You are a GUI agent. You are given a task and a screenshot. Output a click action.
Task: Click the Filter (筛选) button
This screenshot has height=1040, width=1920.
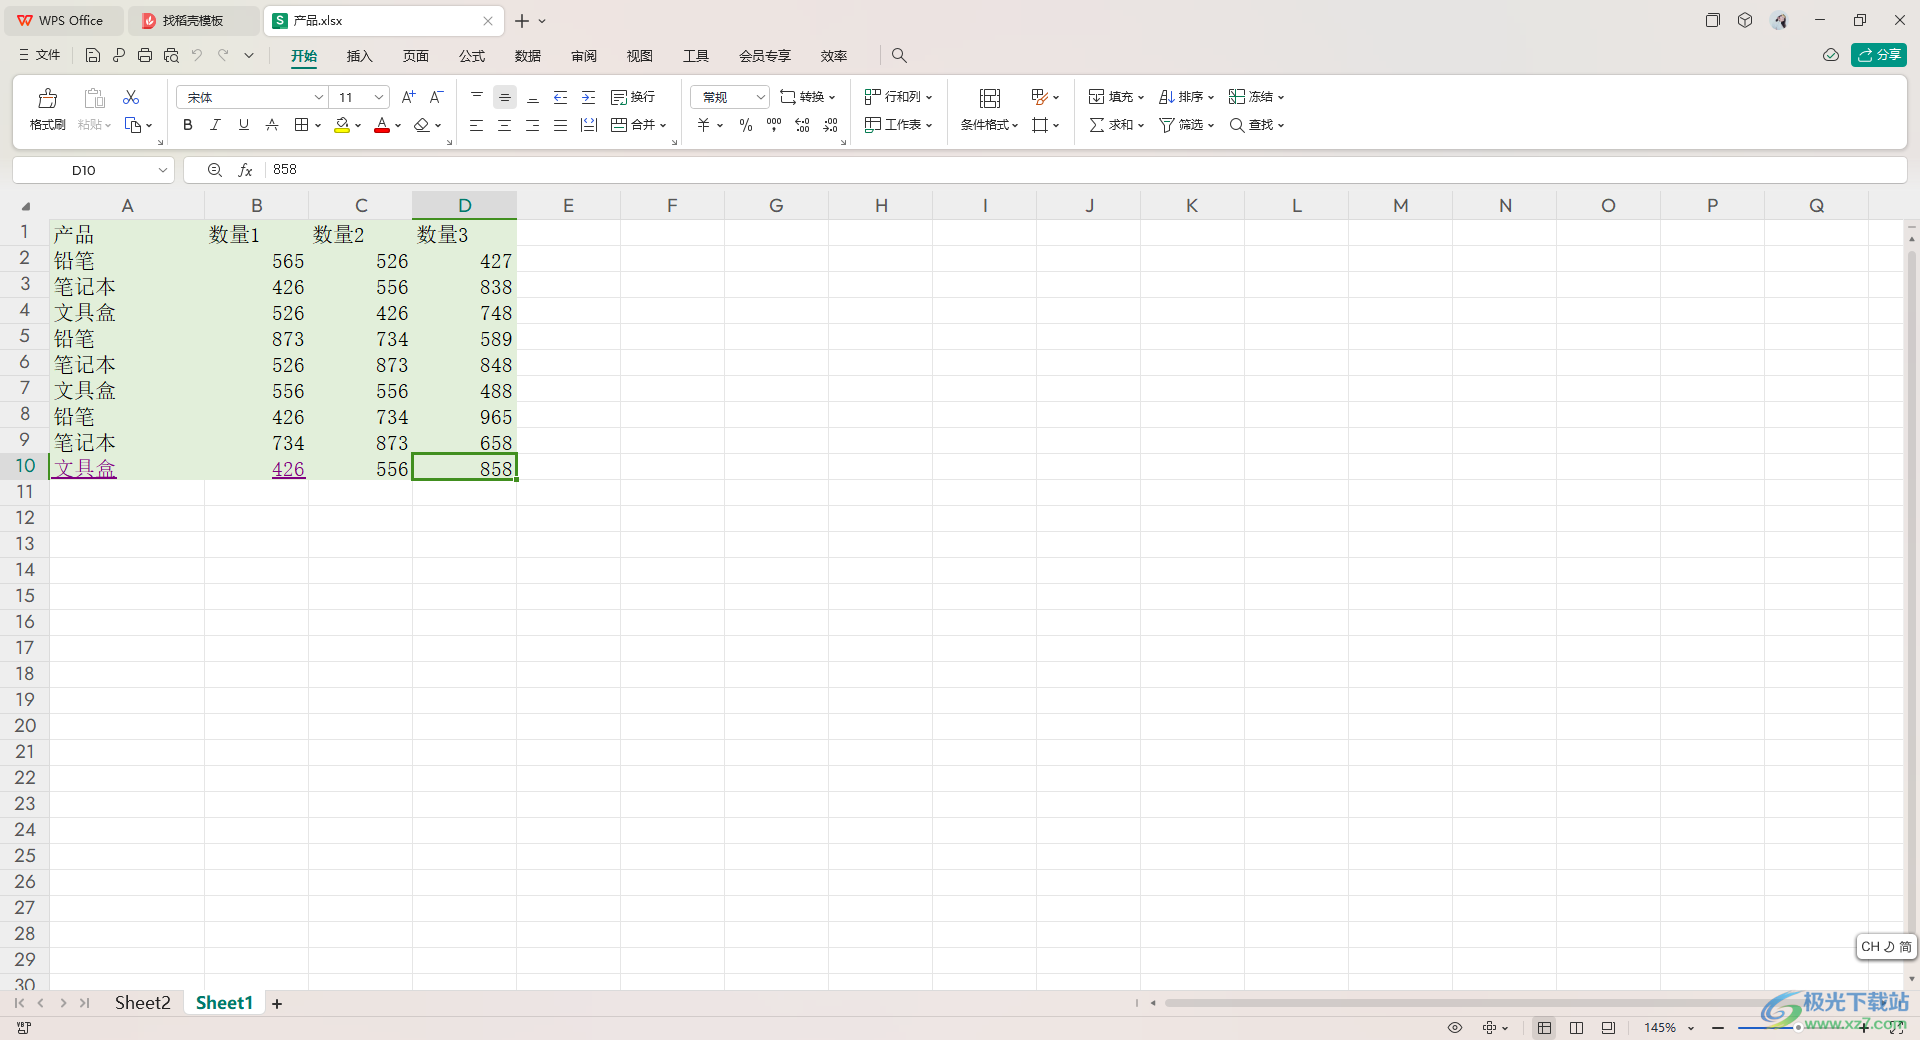coord(1186,125)
